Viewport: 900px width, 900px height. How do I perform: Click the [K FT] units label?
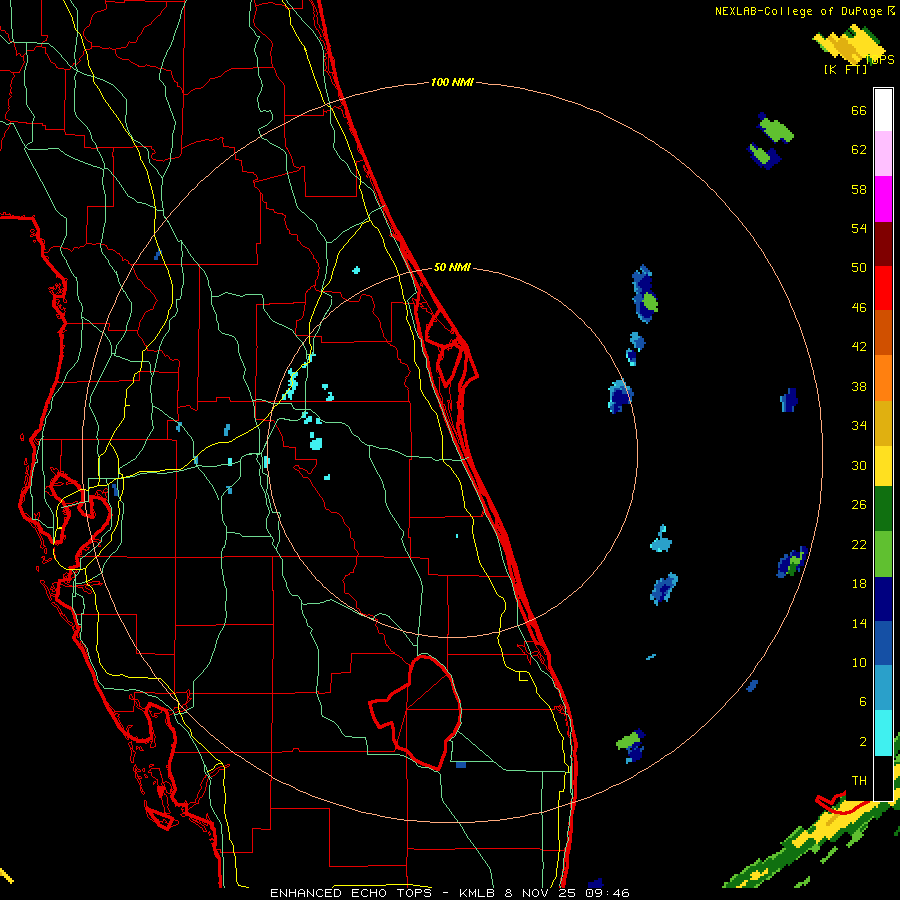(x=845, y=69)
